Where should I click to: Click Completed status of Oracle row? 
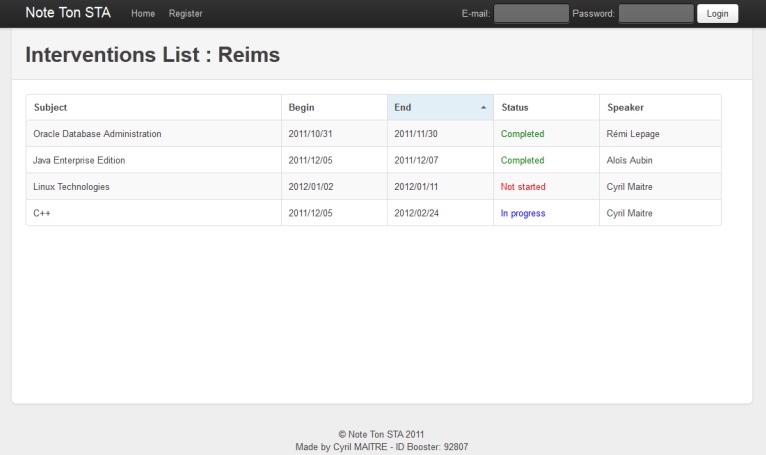coord(522,134)
